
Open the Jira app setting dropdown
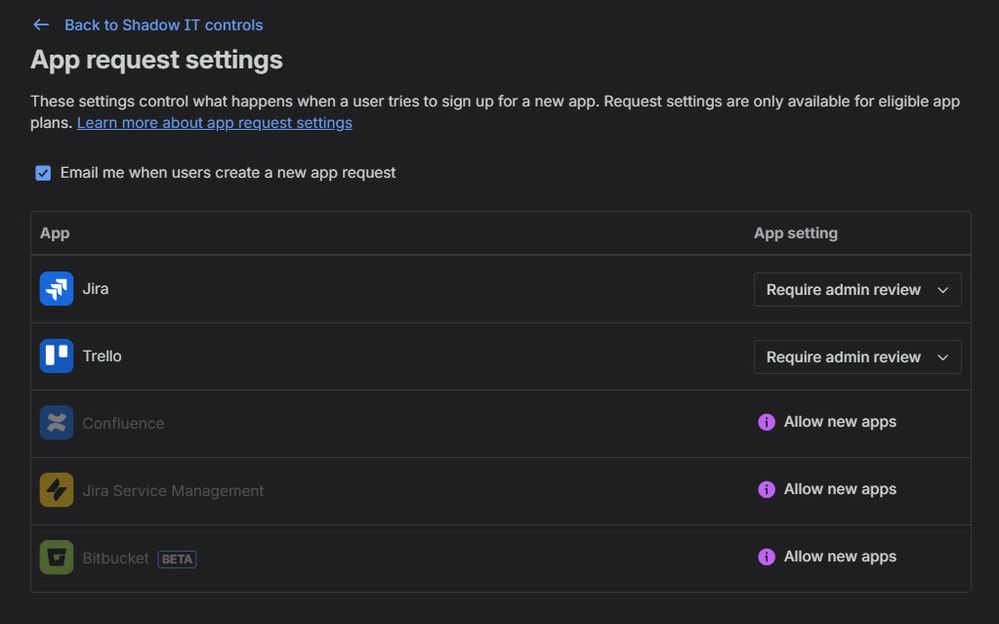[857, 289]
